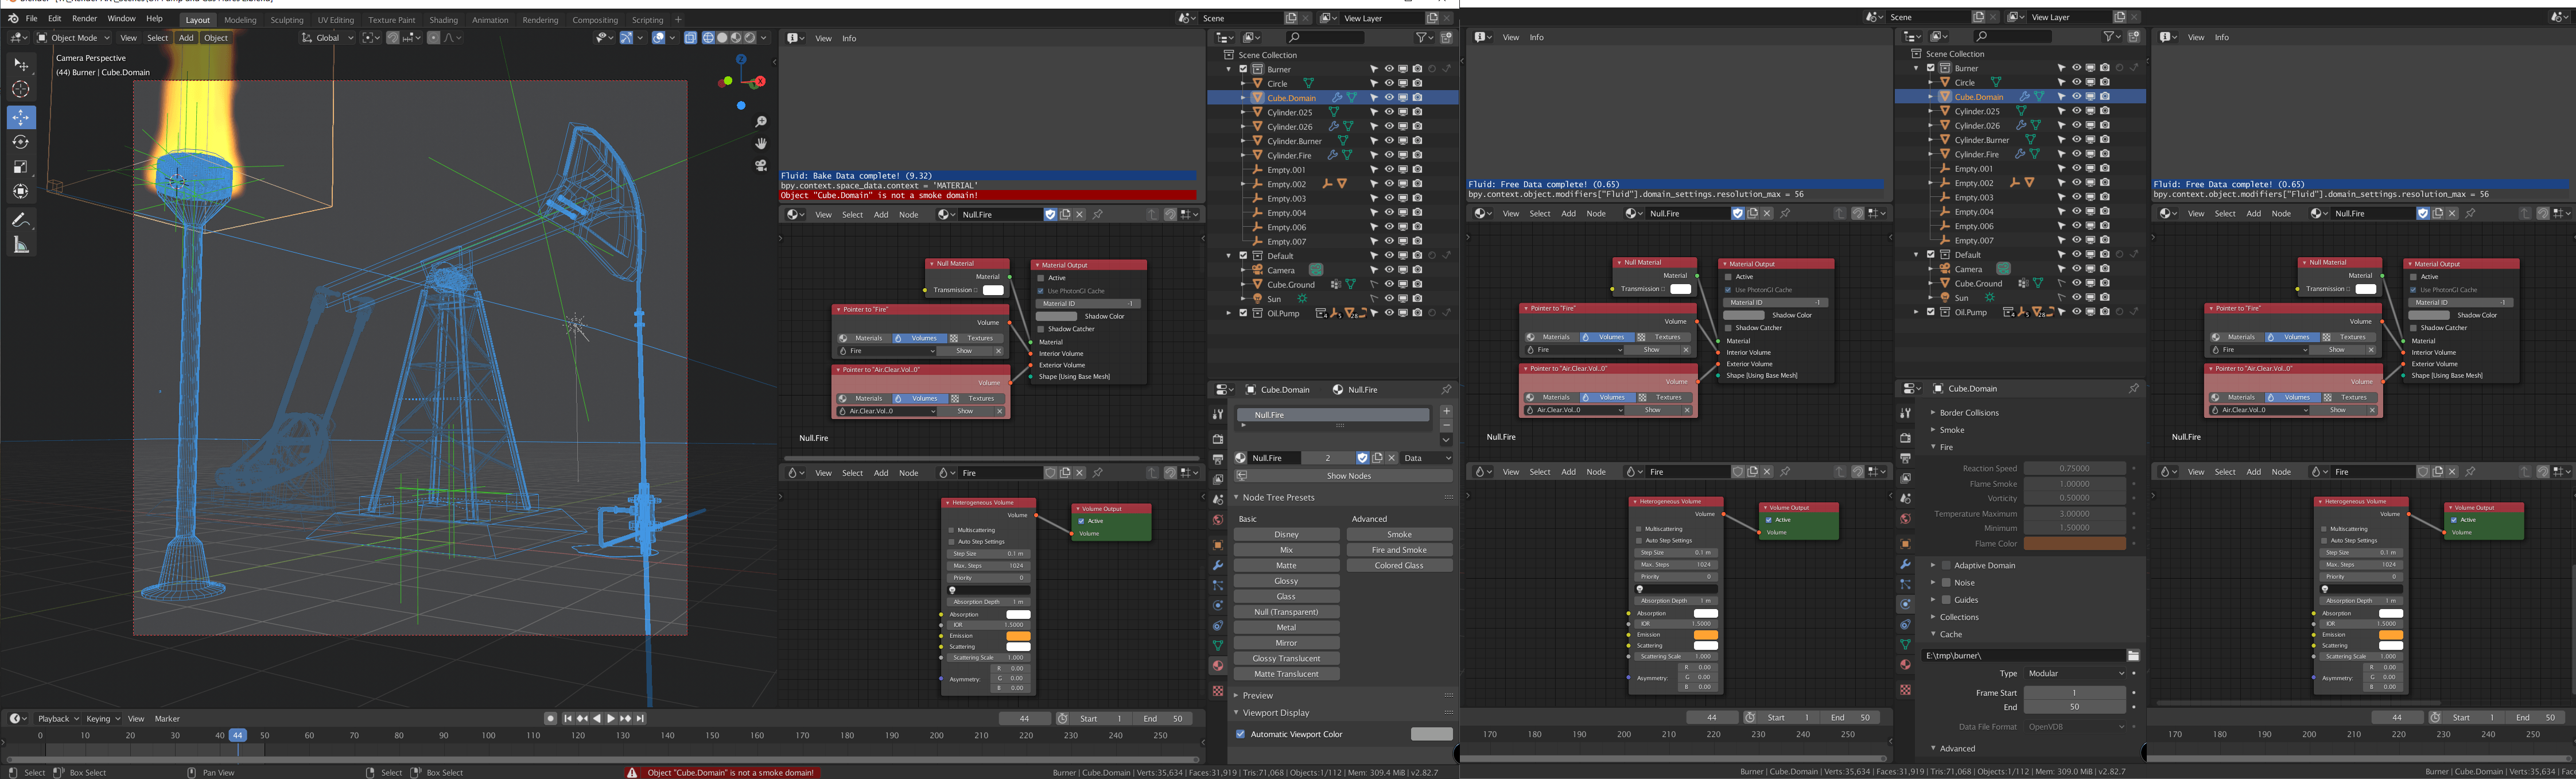Select the Measure ruler tool

(21, 245)
